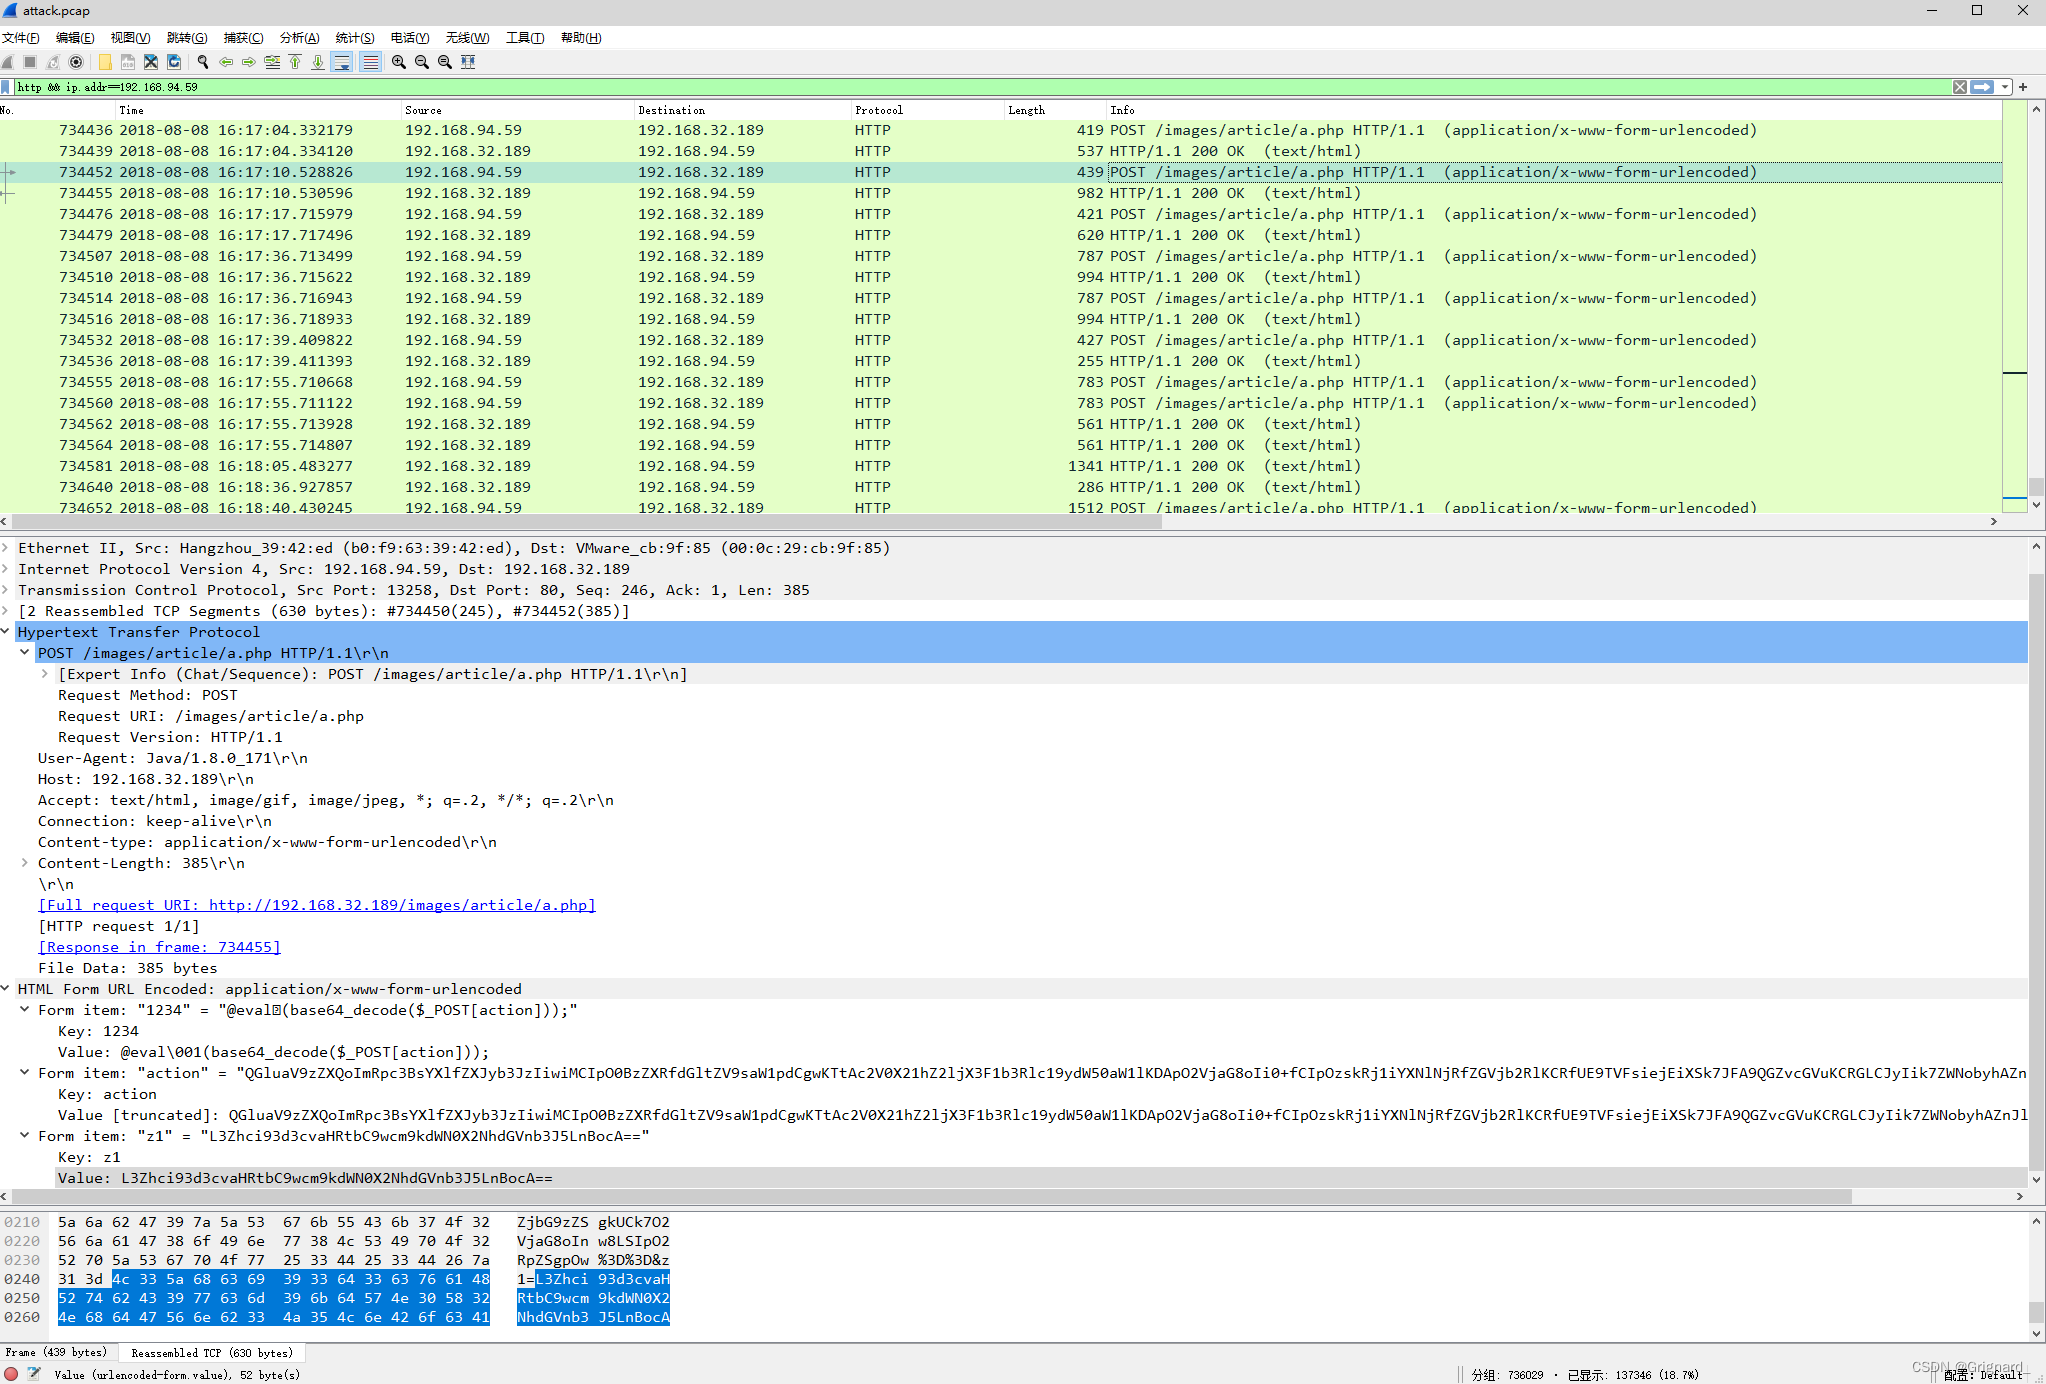The height and width of the screenshot is (1384, 2046).
Task: Open expert information indicator
Action: click(11, 1374)
